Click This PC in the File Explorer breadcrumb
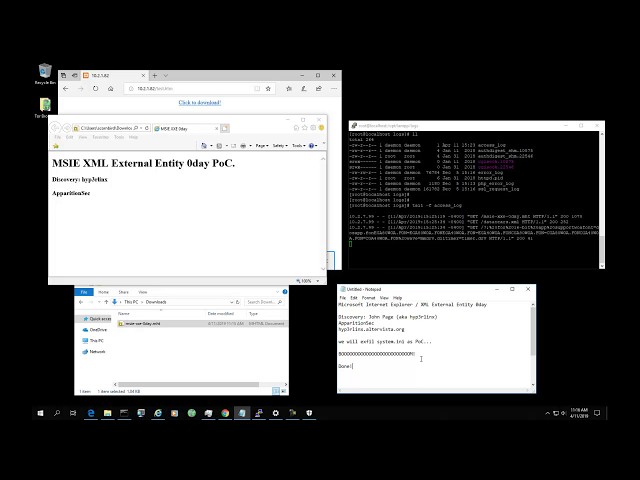The image size is (640, 480). click(x=131, y=302)
